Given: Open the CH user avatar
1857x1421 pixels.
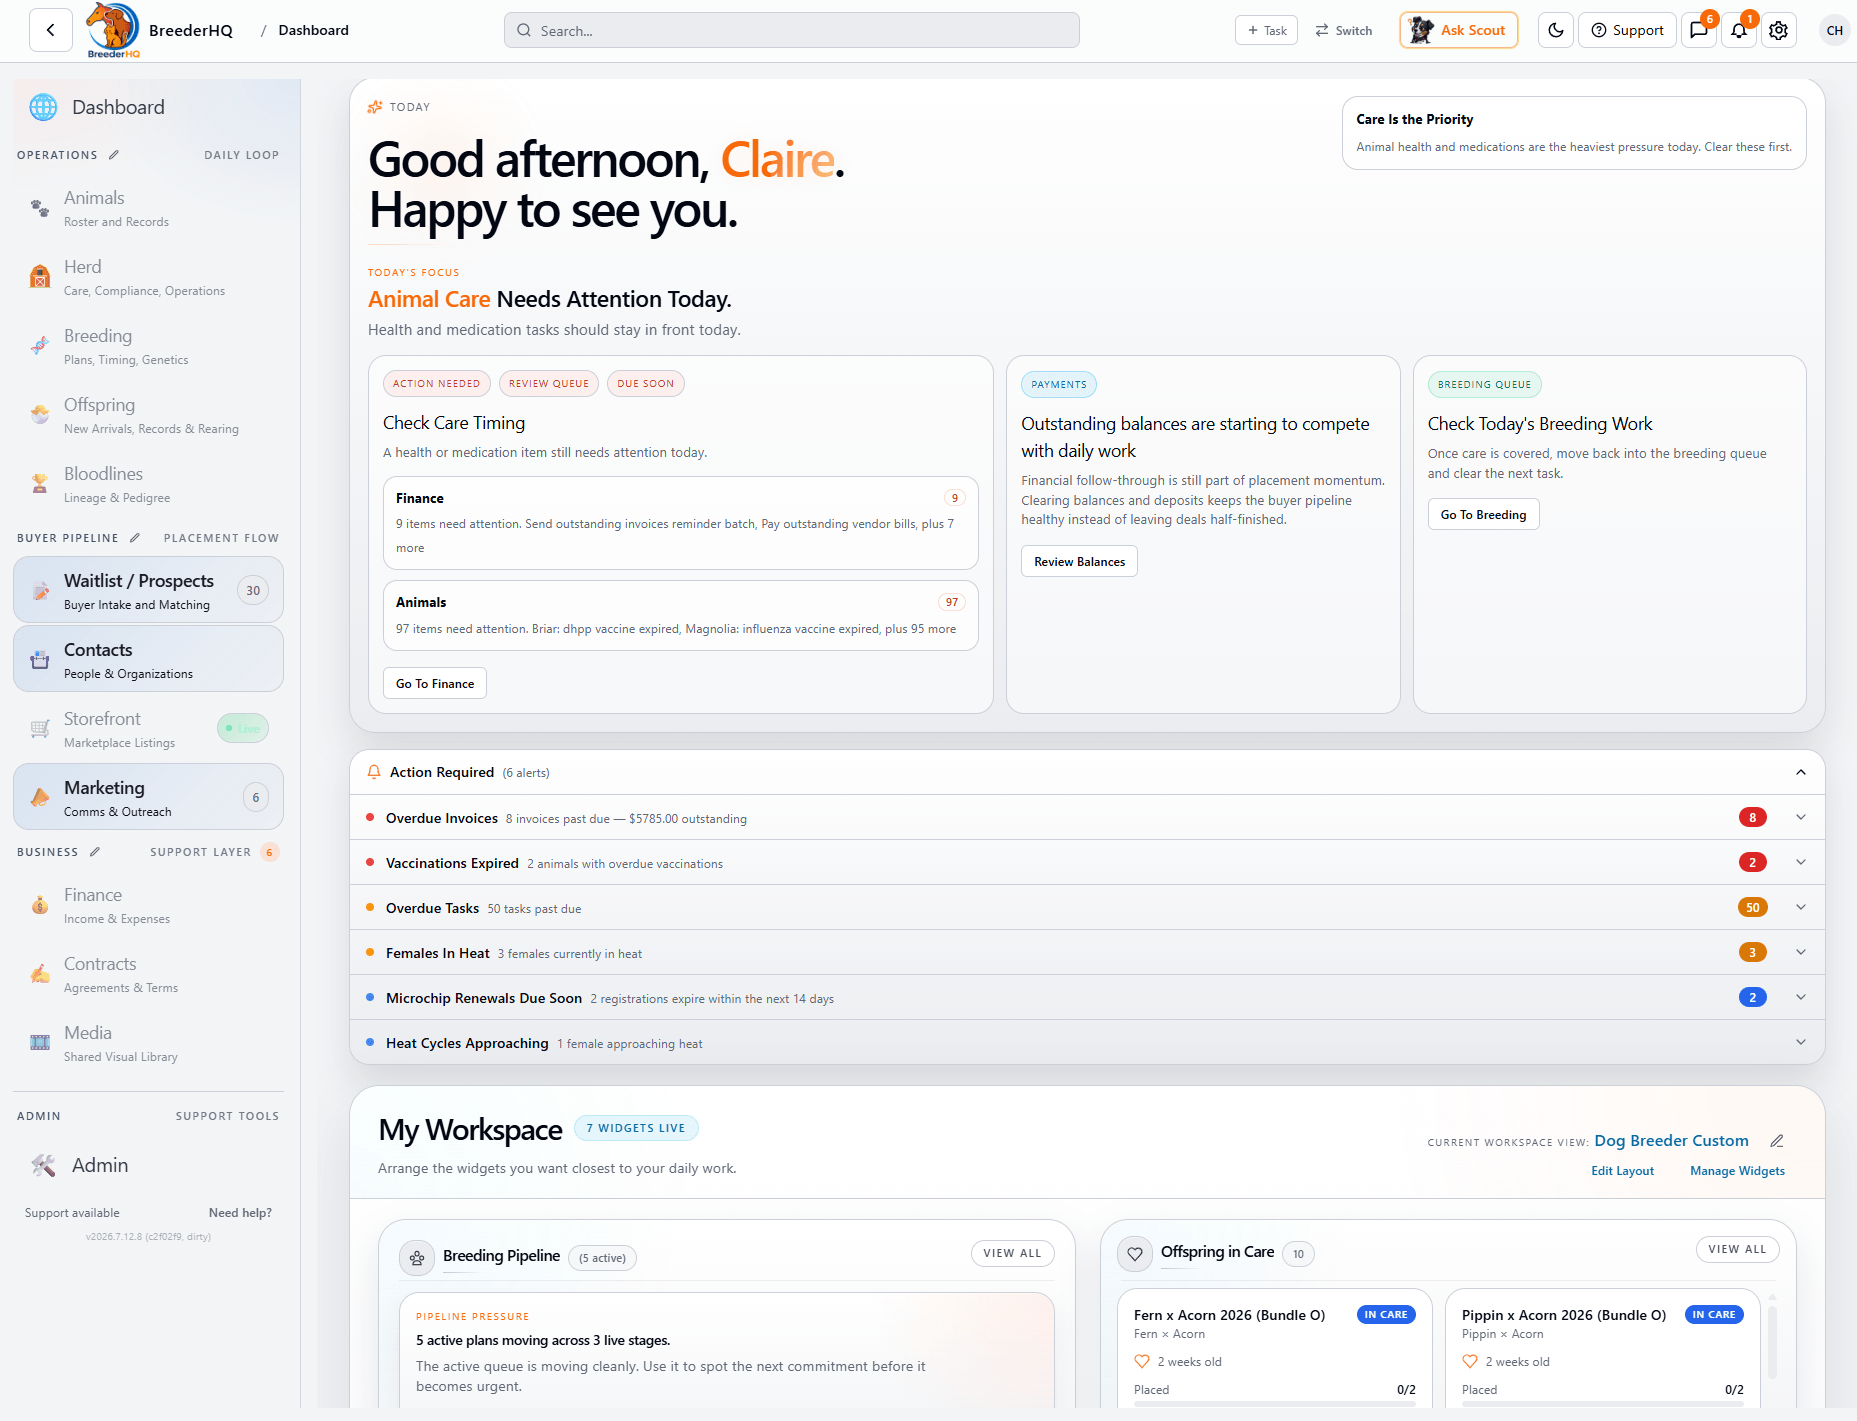Looking at the screenshot, I should (1835, 30).
